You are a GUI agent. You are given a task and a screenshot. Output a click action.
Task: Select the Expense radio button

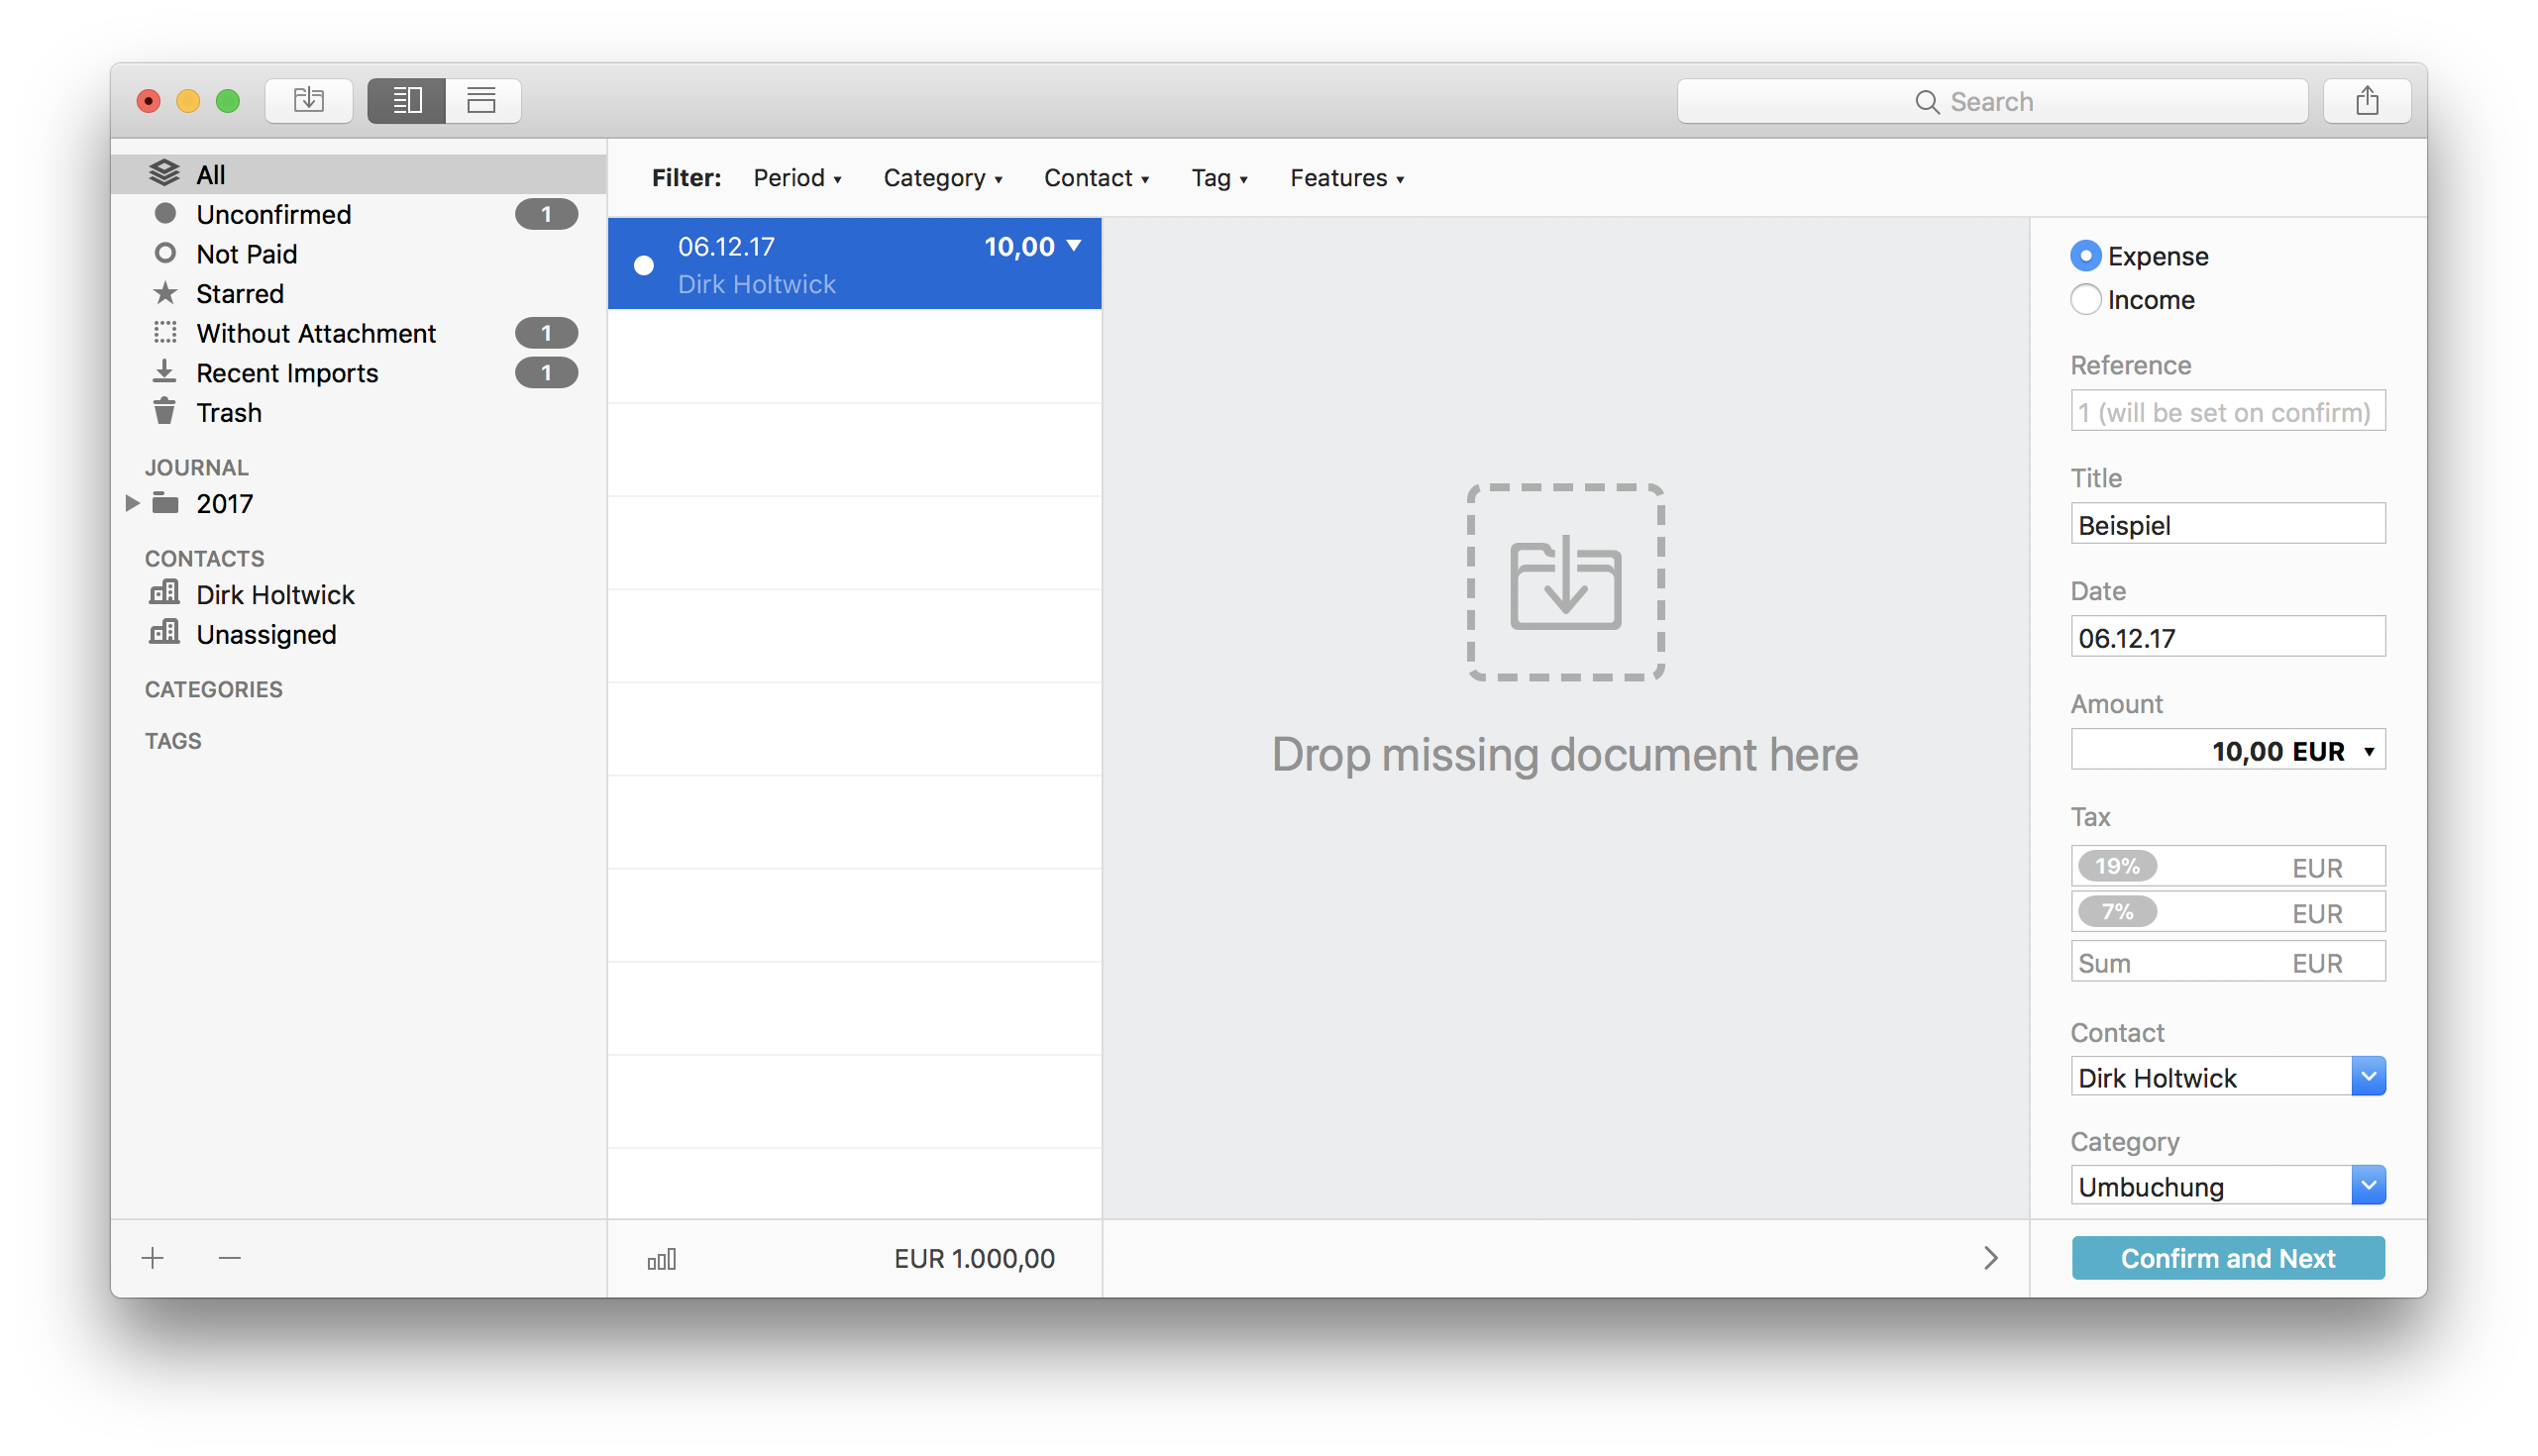[2085, 256]
